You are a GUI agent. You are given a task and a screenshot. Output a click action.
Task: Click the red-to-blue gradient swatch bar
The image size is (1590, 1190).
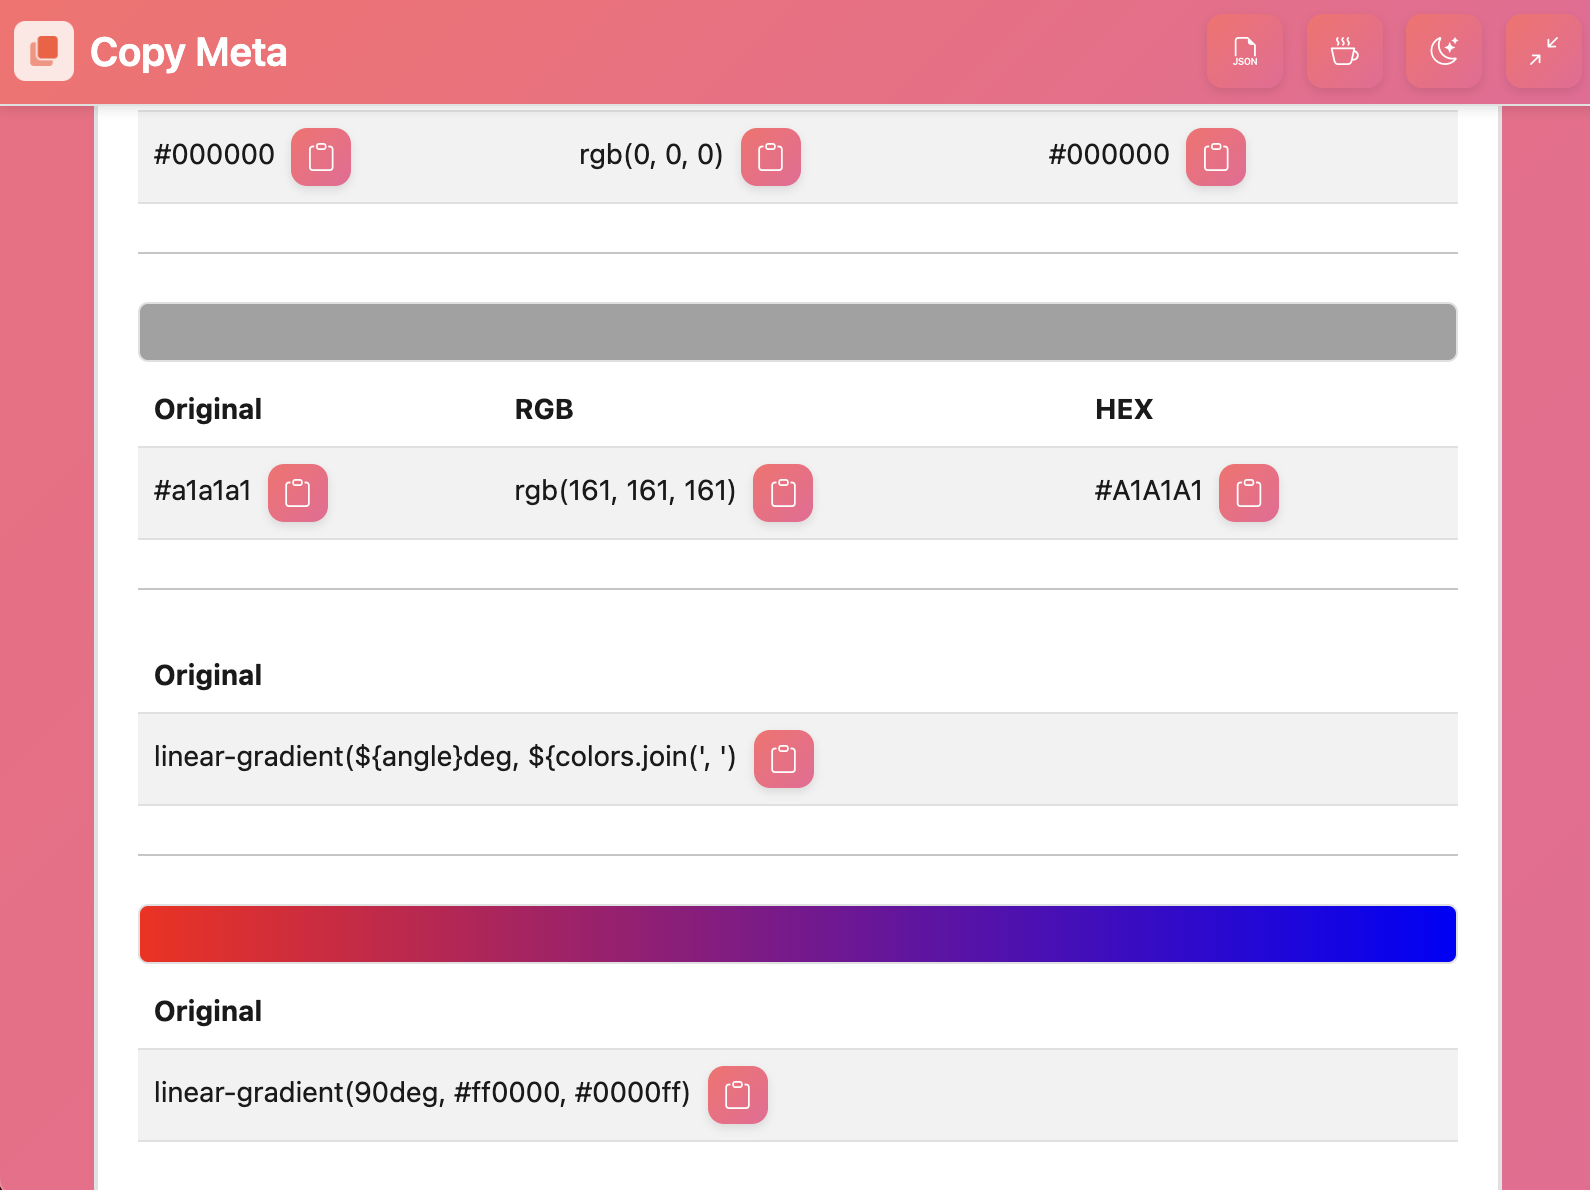point(798,934)
